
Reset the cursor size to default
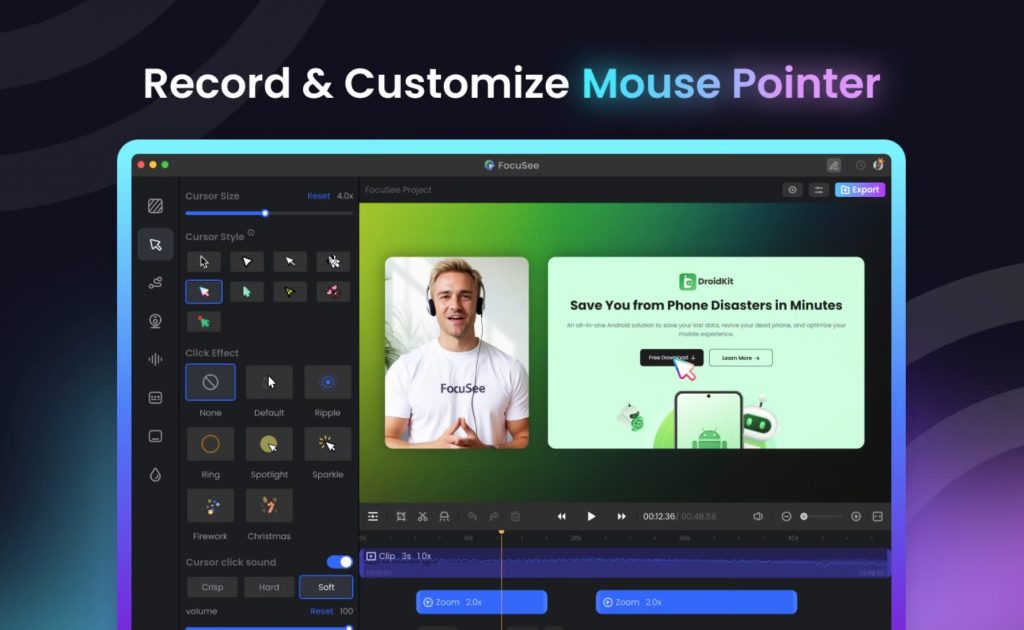[318, 196]
